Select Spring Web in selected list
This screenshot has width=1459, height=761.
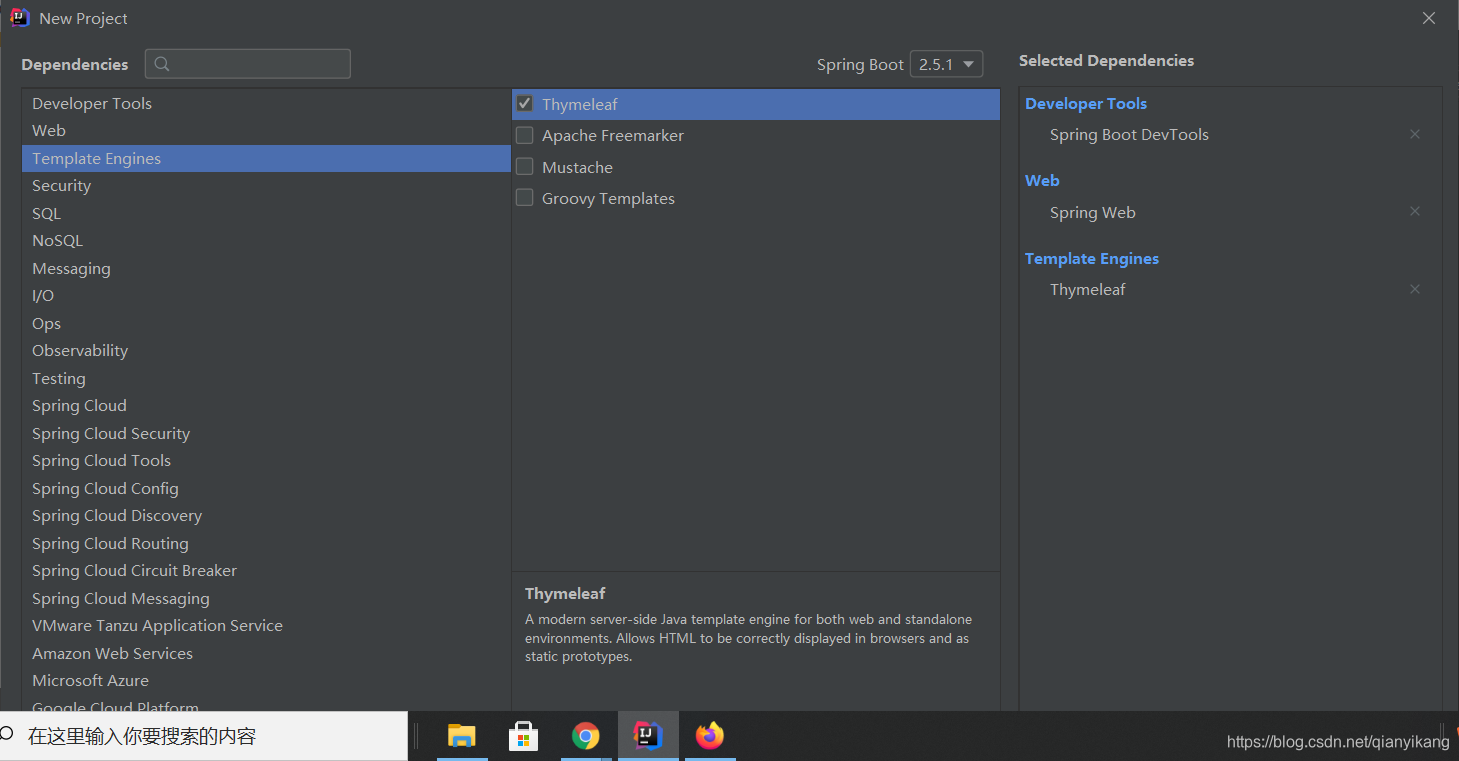(x=1092, y=212)
